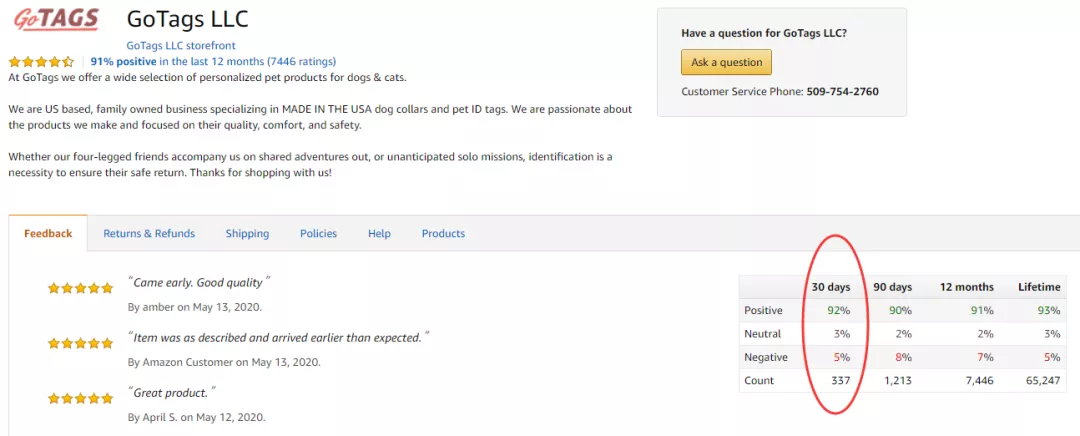Screen dimensions: 1080x436
Task: Click the 92% positive 30-day value
Action: [x=838, y=310]
